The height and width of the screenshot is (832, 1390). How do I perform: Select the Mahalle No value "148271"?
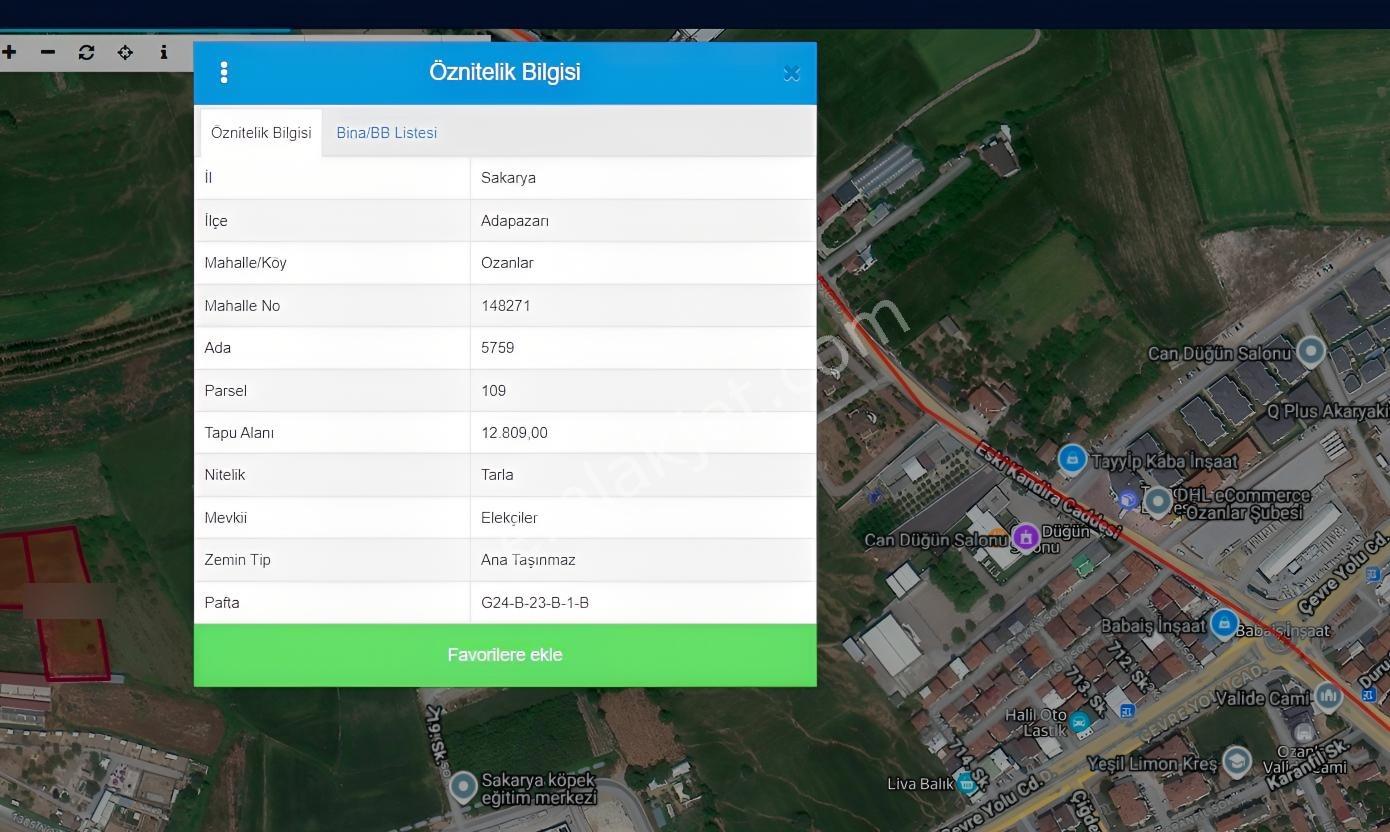(x=506, y=306)
